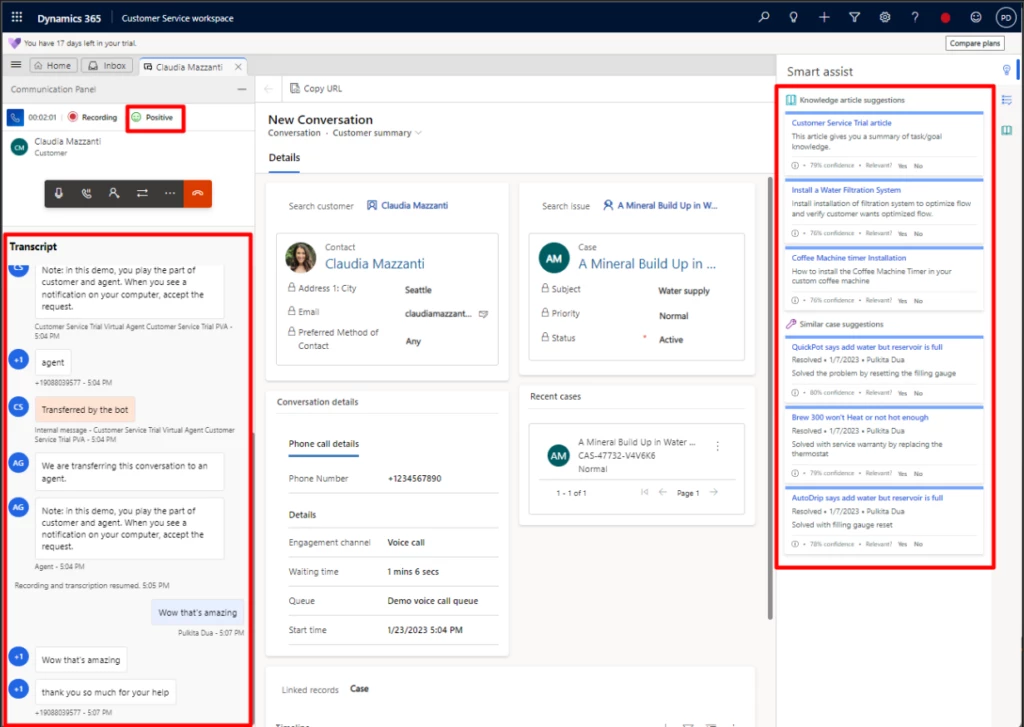The width and height of the screenshot is (1024, 727).
Task: Mark Install a Water Filtration System irrelevant No
Action: [x=918, y=233]
